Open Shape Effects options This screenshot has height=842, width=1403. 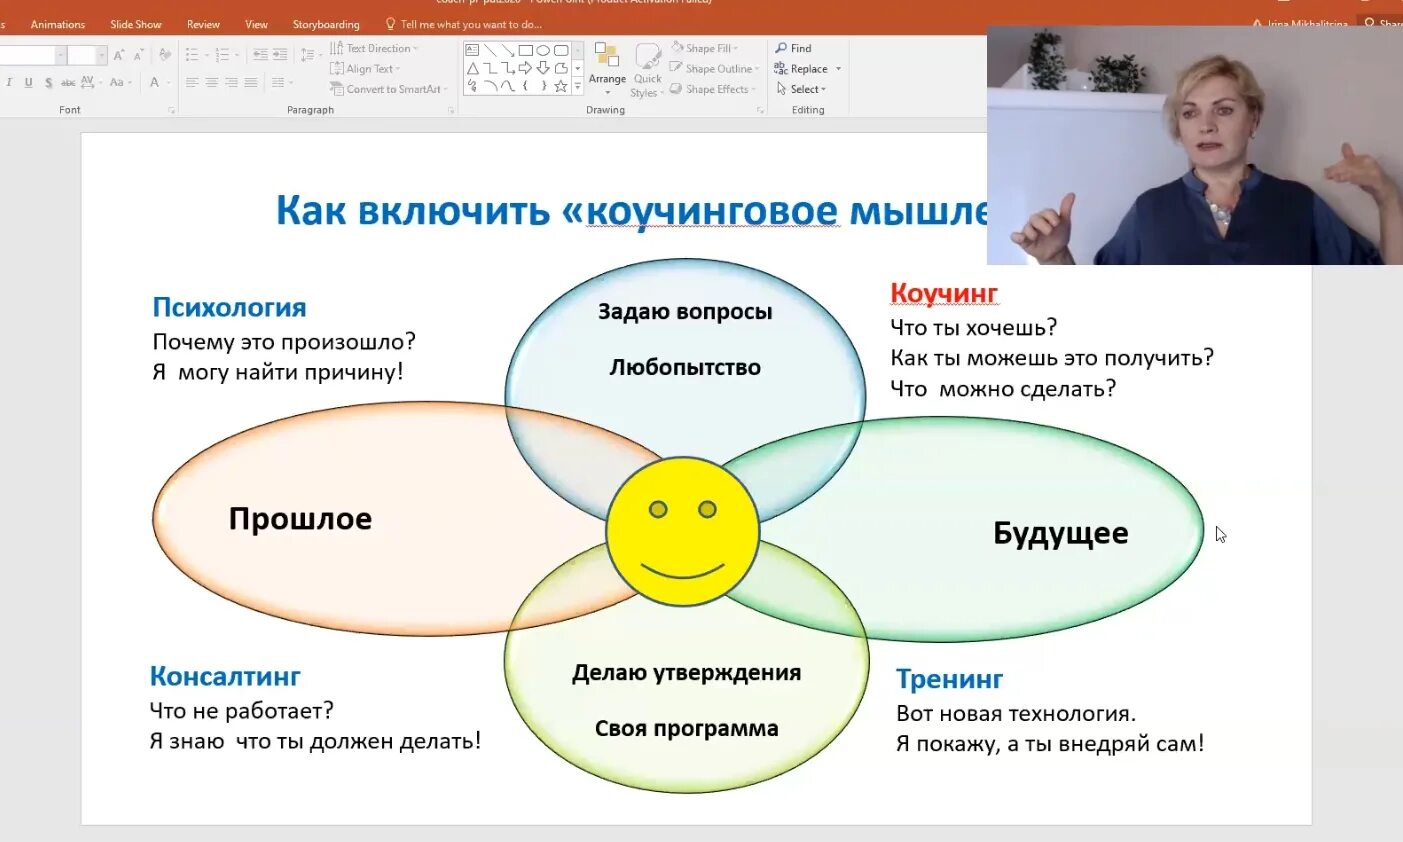pyautogui.click(x=712, y=89)
